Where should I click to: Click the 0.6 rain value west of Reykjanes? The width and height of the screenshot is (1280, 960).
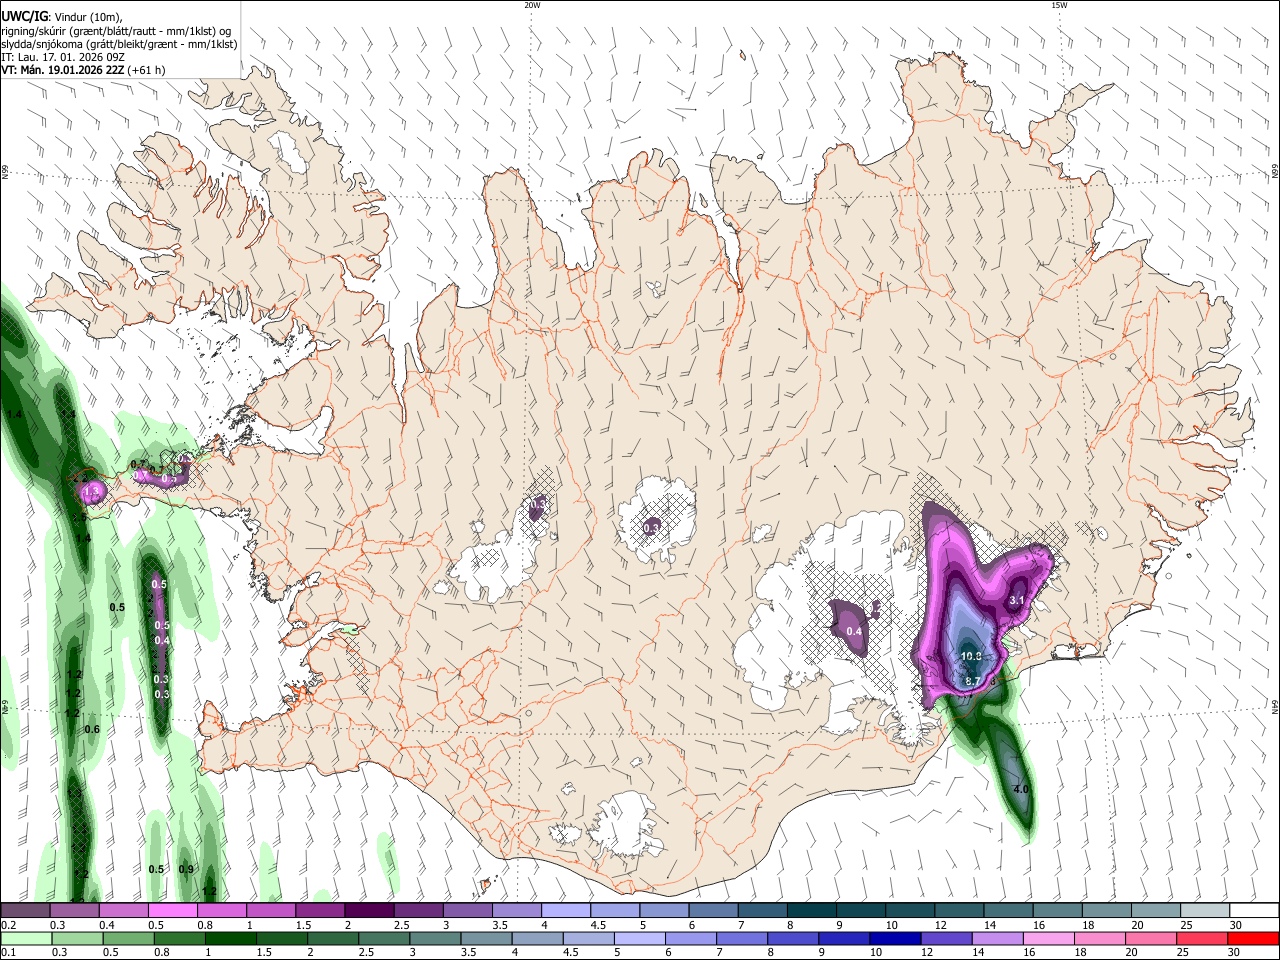(92, 730)
